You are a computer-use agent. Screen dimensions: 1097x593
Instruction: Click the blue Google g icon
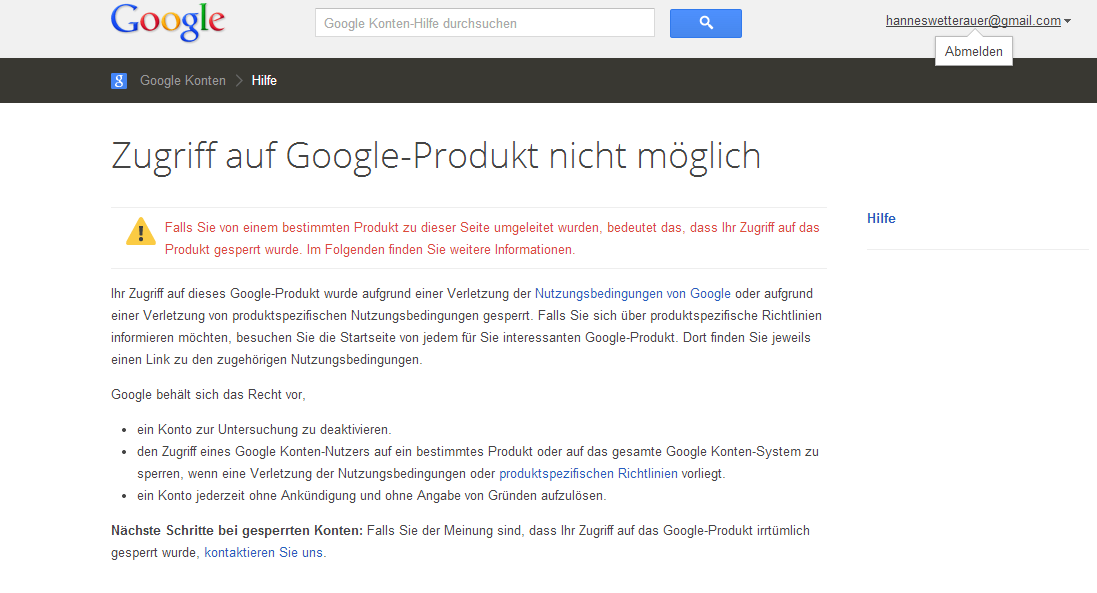pyautogui.click(x=119, y=80)
